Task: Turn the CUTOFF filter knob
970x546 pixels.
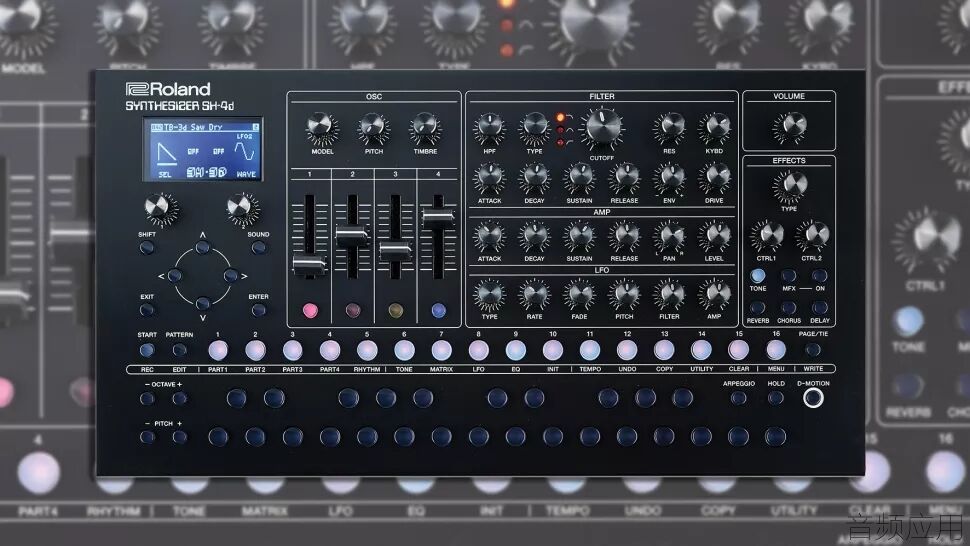Action: click(603, 127)
